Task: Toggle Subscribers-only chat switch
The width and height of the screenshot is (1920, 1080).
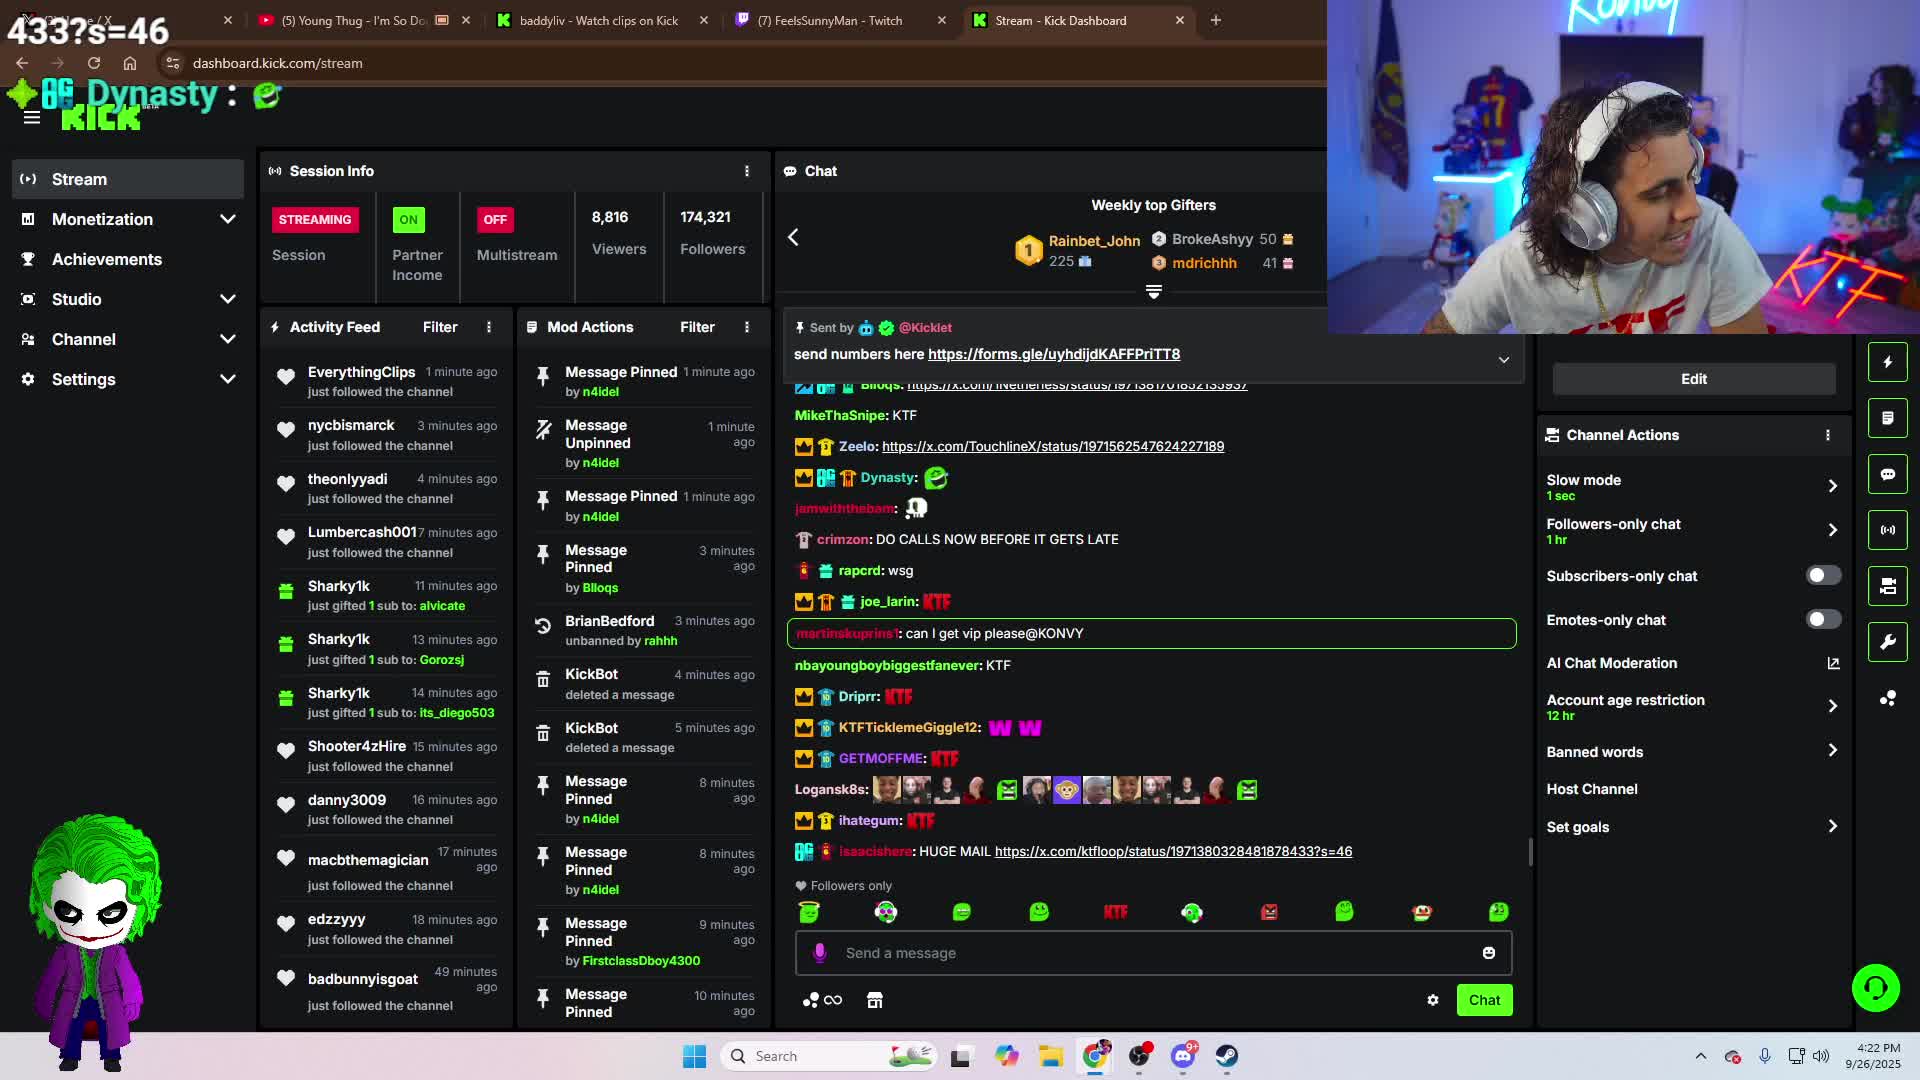Action: (1822, 576)
